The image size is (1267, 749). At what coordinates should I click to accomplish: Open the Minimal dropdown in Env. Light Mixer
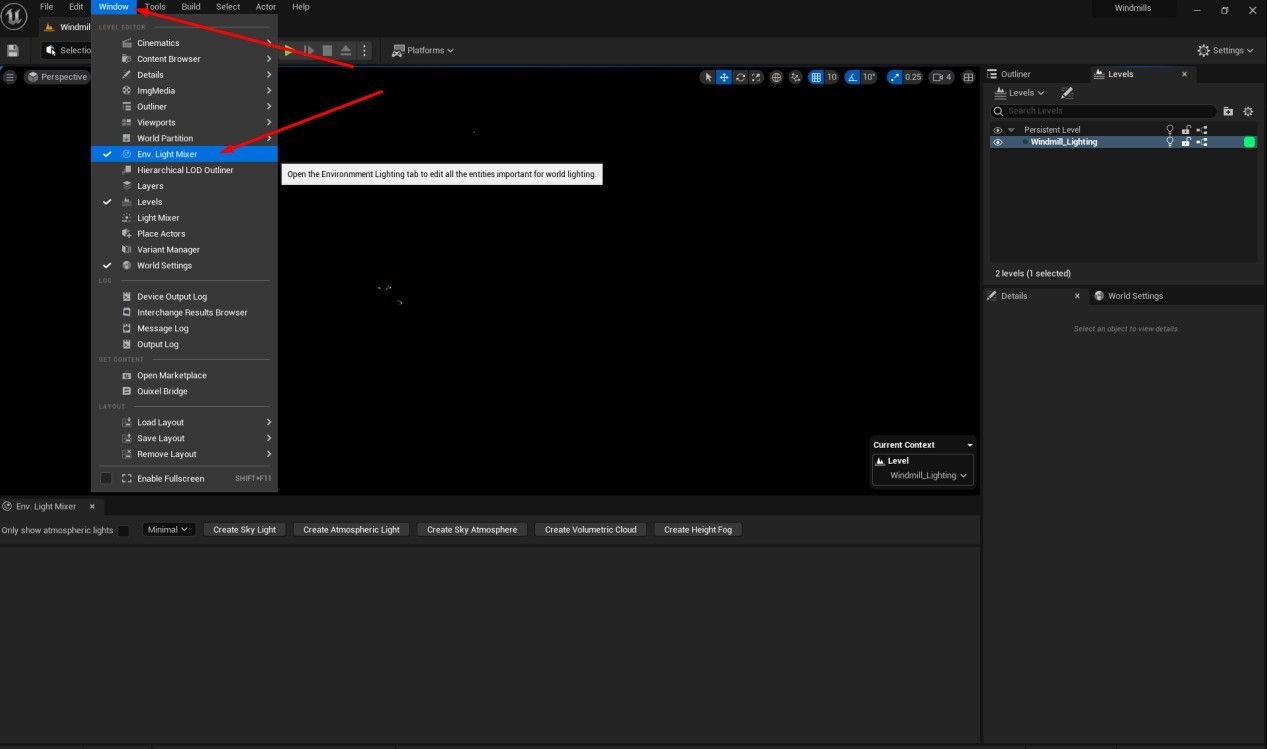point(168,529)
